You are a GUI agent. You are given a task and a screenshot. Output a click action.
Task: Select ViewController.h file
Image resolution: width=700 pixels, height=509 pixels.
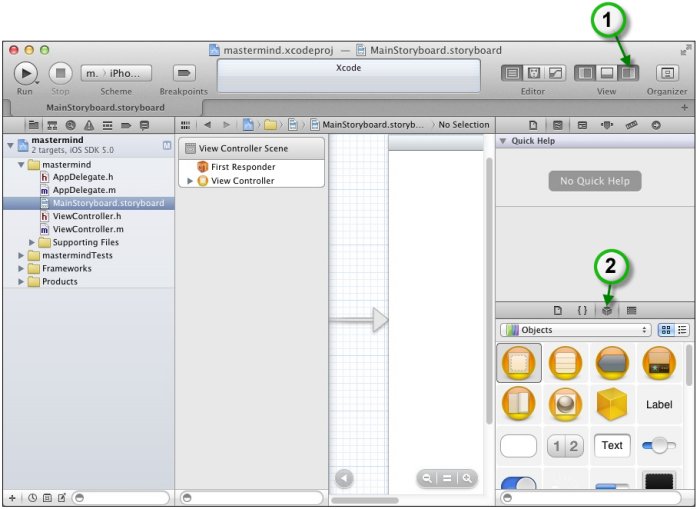(88, 216)
